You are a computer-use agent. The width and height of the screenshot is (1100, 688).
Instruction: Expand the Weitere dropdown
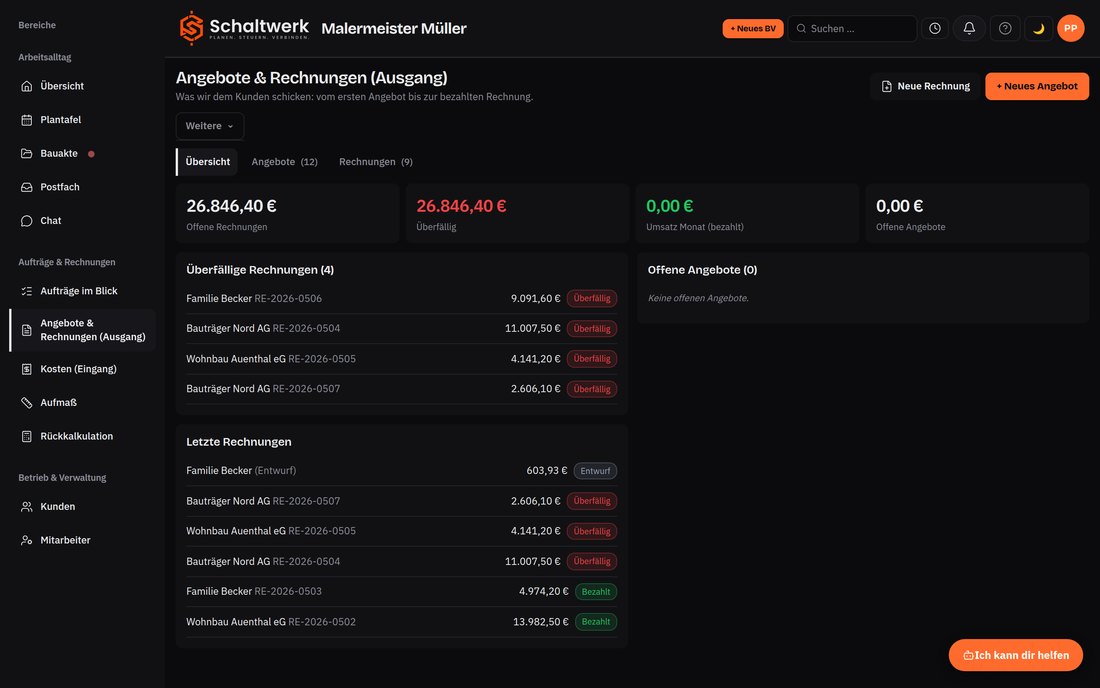pyautogui.click(x=210, y=126)
